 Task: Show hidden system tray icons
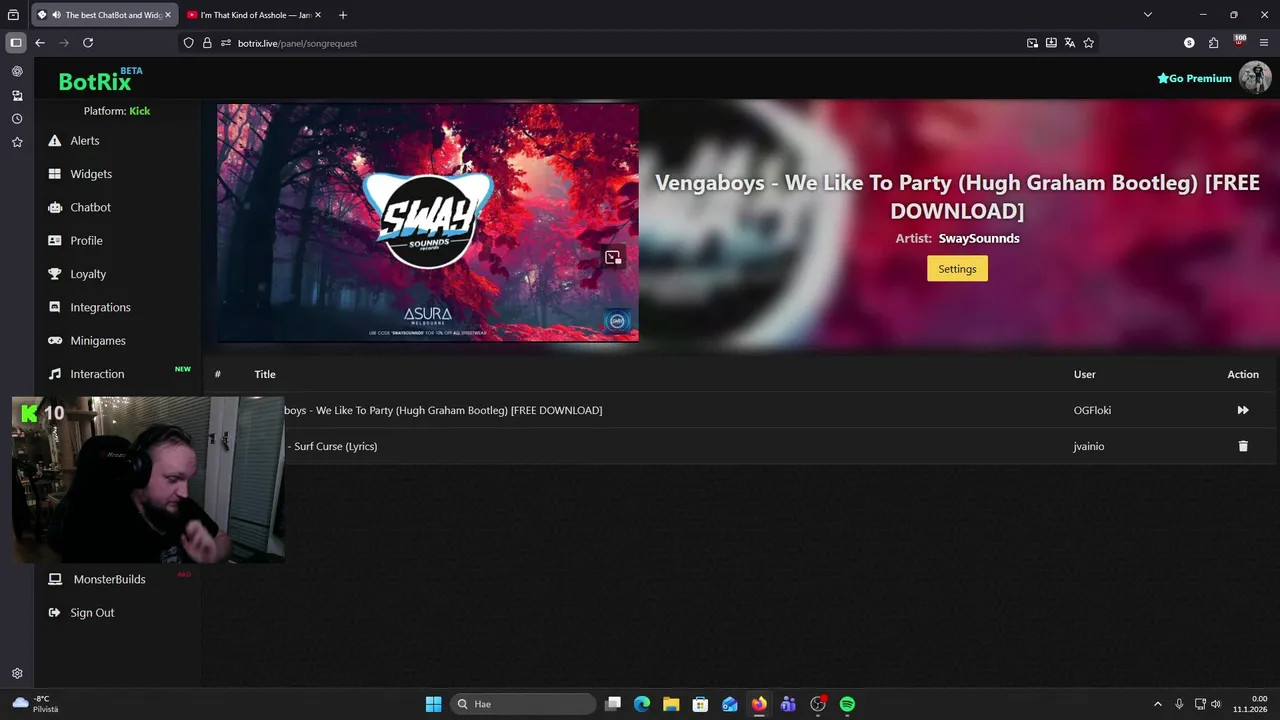1158,704
